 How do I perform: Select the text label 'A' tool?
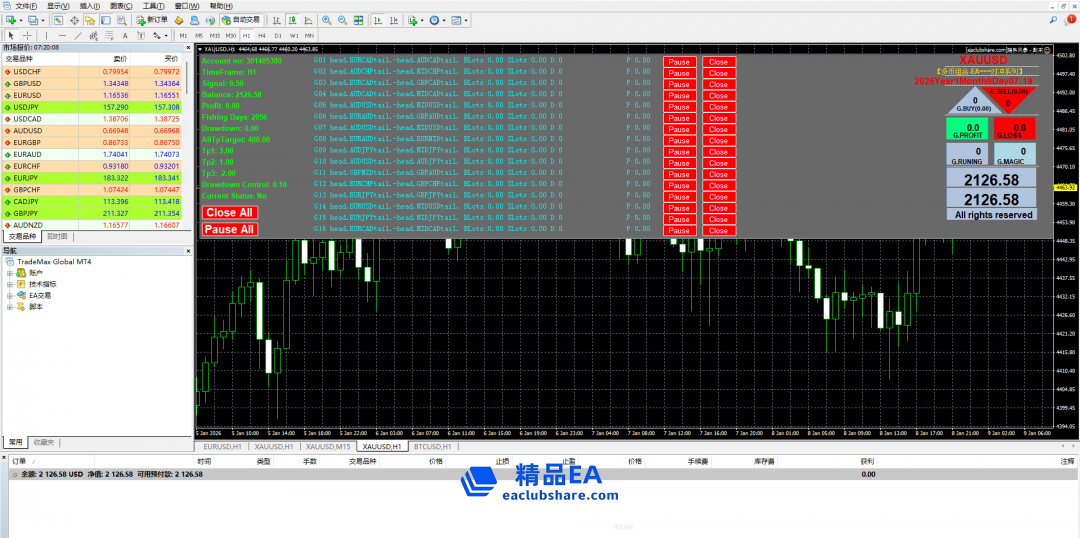tap(124, 35)
